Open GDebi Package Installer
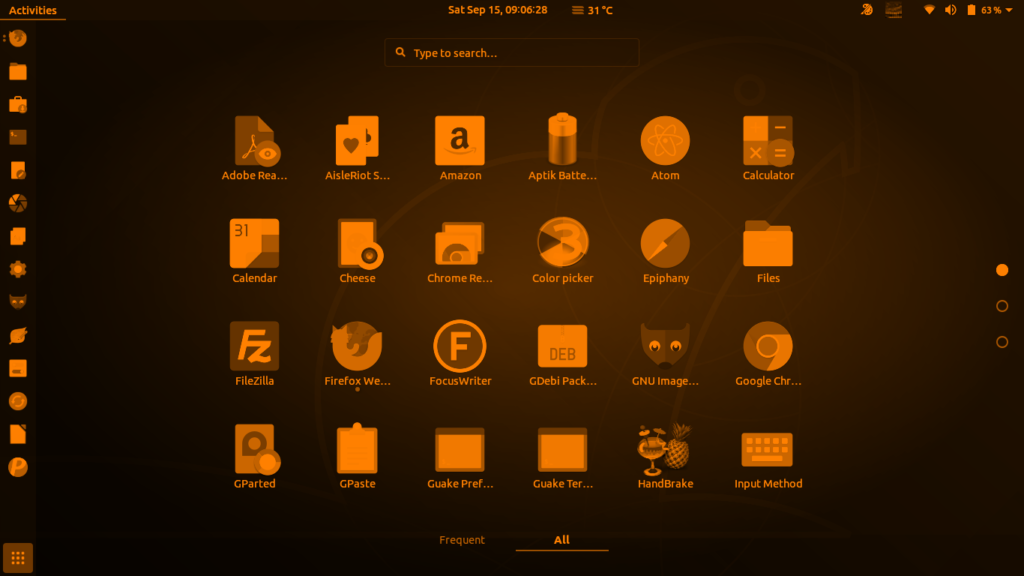Screen dimensions: 1024x576 (562, 353)
